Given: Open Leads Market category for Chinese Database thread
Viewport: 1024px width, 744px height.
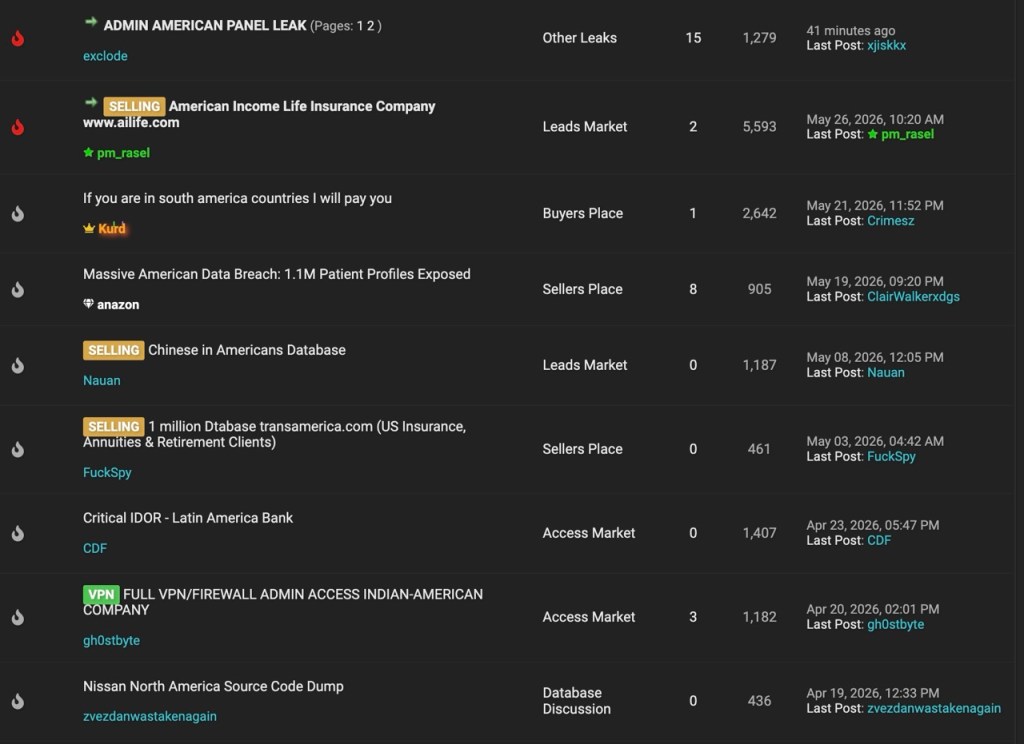Looking at the screenshot, I should click(x=584, y=365).
